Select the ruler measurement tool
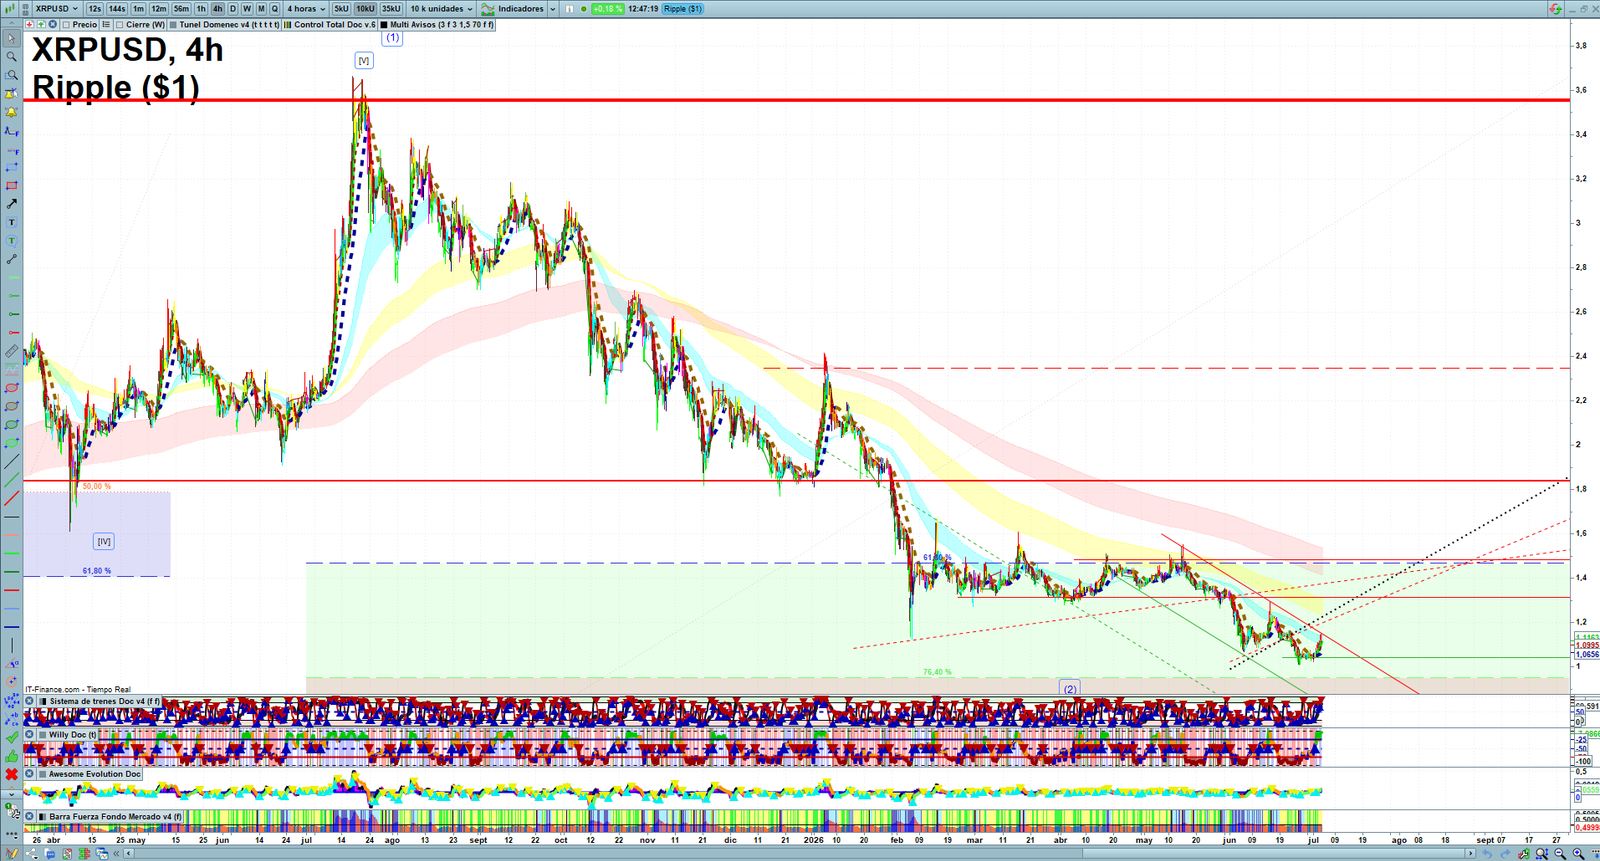This screenshot has width=1600, height=861. click(12, 352)
